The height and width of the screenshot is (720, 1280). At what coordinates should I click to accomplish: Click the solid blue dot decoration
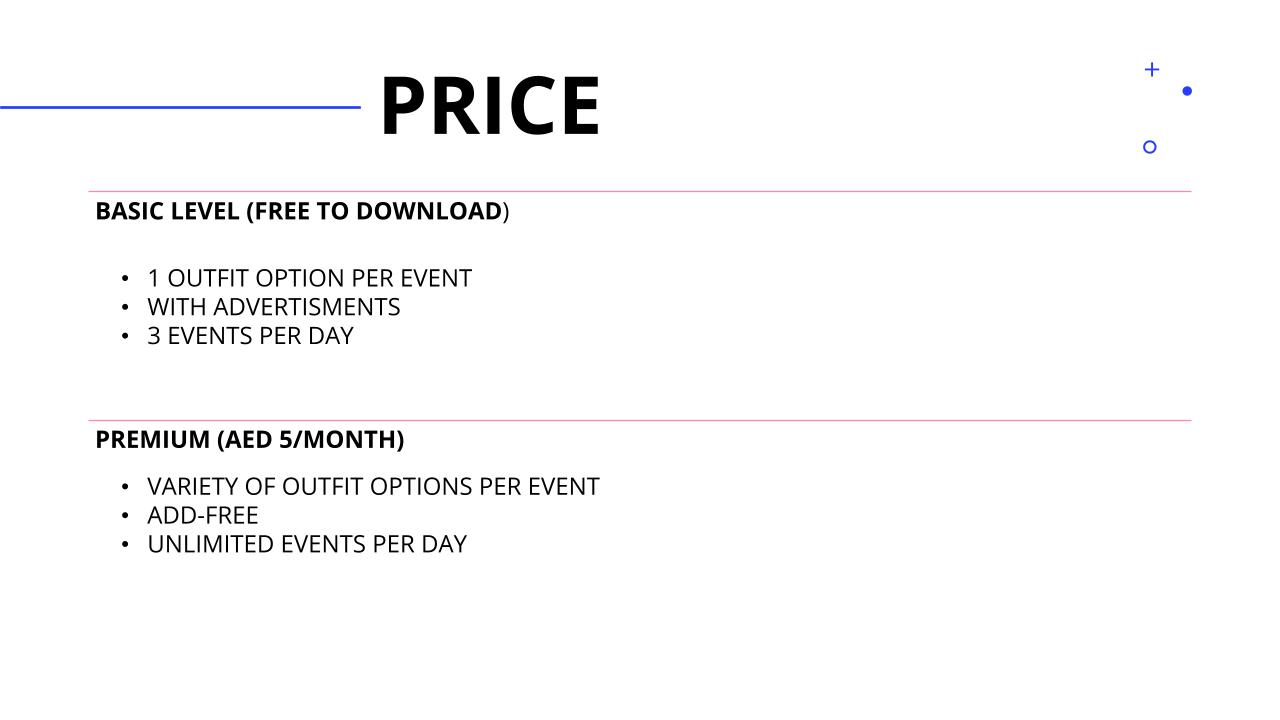pyautogui.click(x=1187, y=91)
